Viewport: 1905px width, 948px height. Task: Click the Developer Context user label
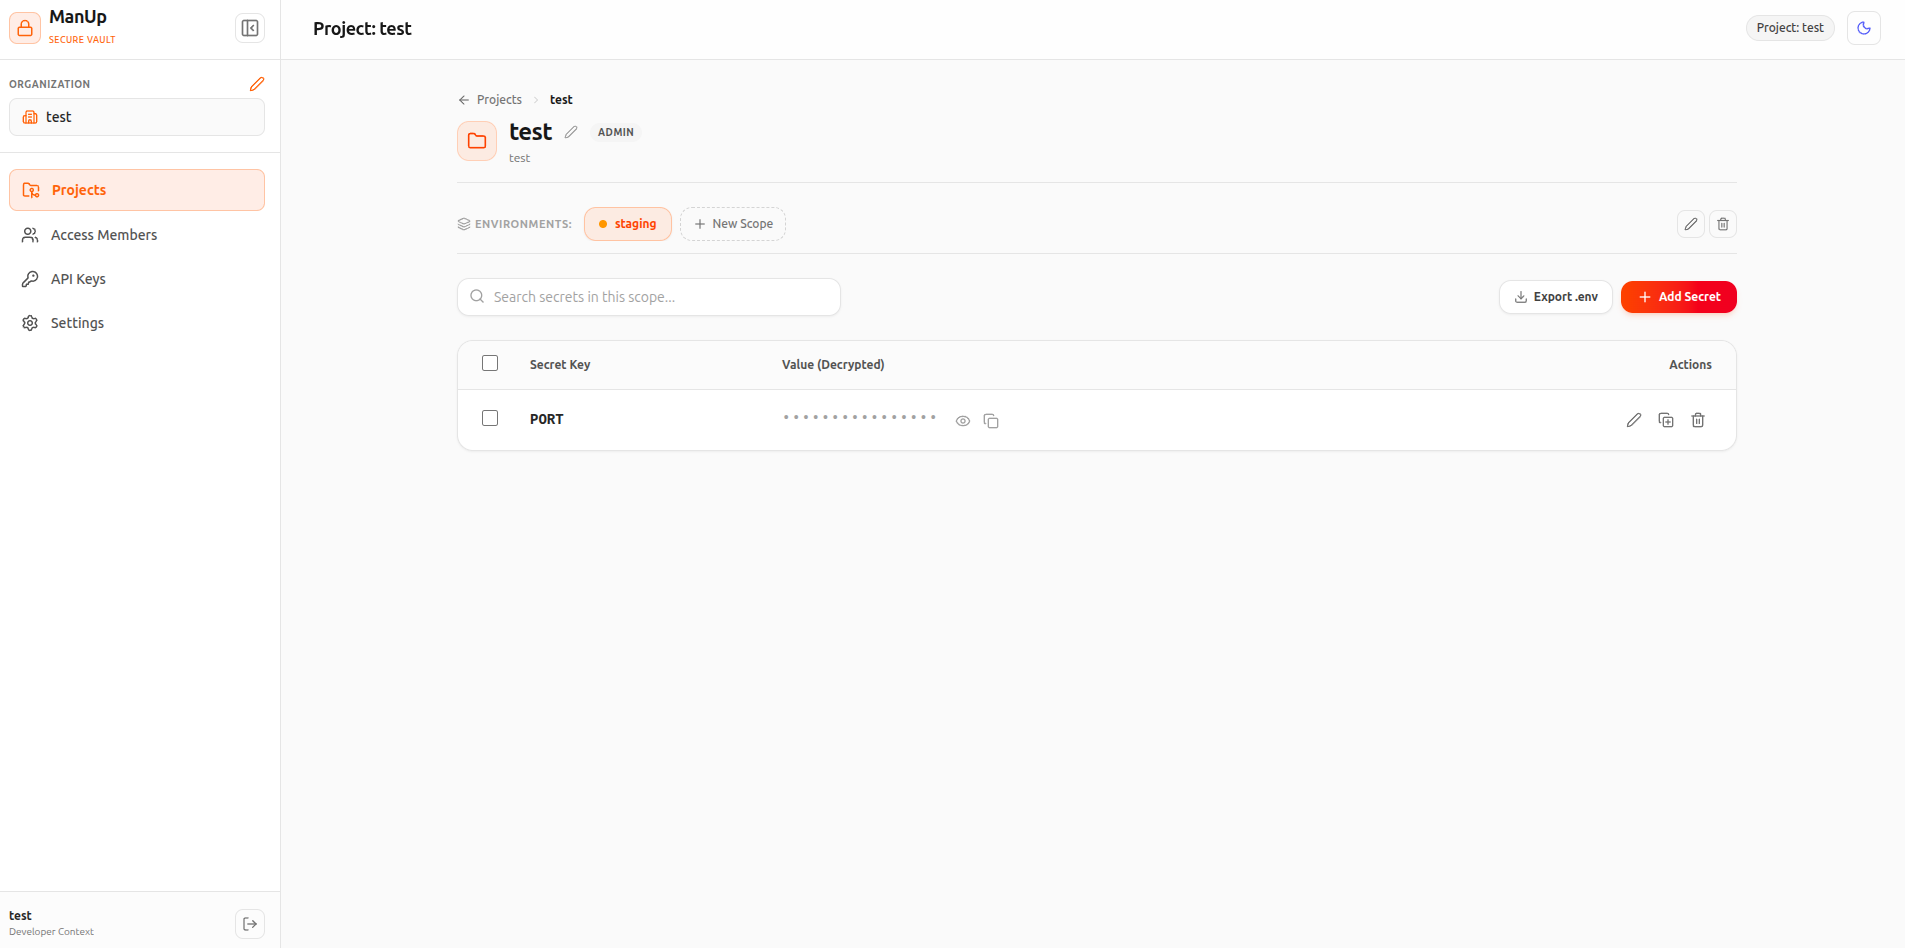click(51, 932)
